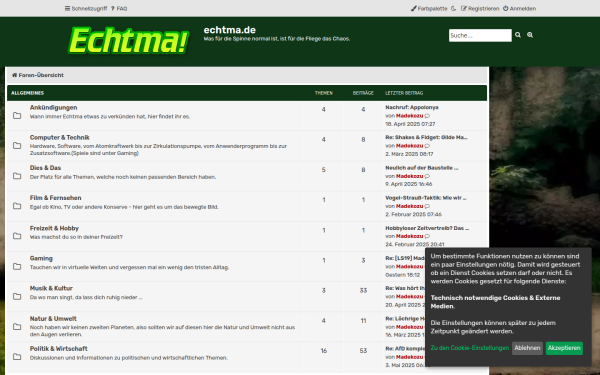Open the Film & Fernsehen forum
600x375 pixels.
[x=55, y=198]
